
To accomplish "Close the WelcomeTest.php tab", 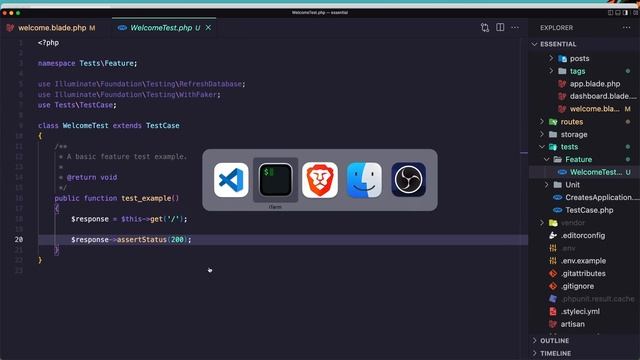I will pos(209,27).
